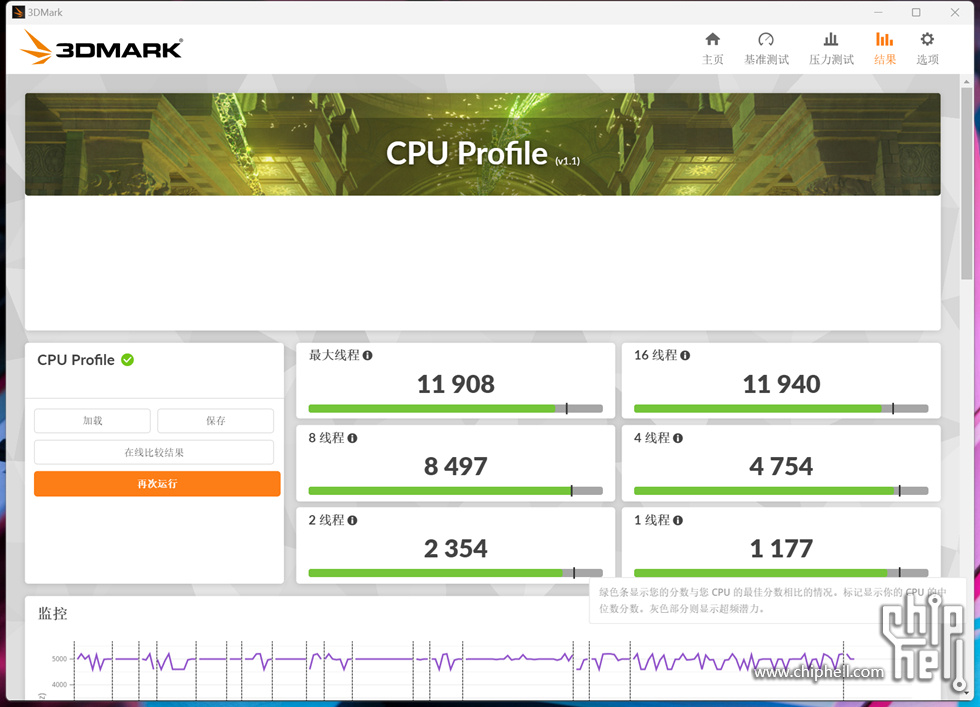Viewport: 980px width, 707px height.
Task: Click info icon beside 2 线程
Action: click(352, 520)
